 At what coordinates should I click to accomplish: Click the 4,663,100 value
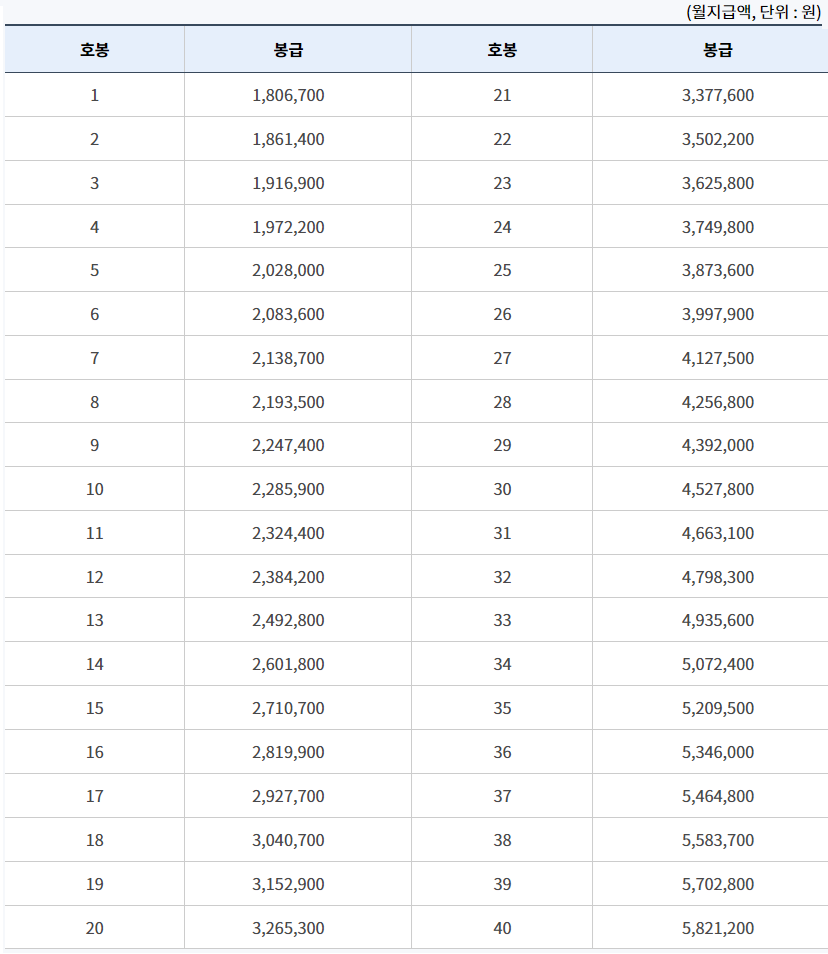pos(718,533)
